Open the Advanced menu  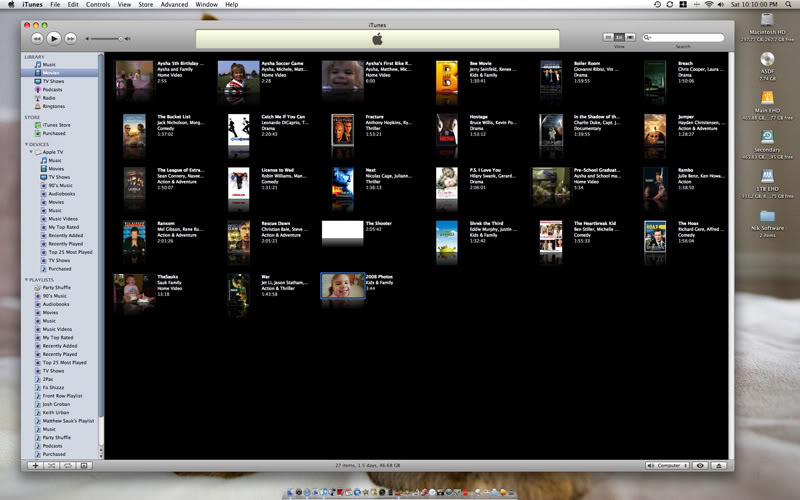174,5
